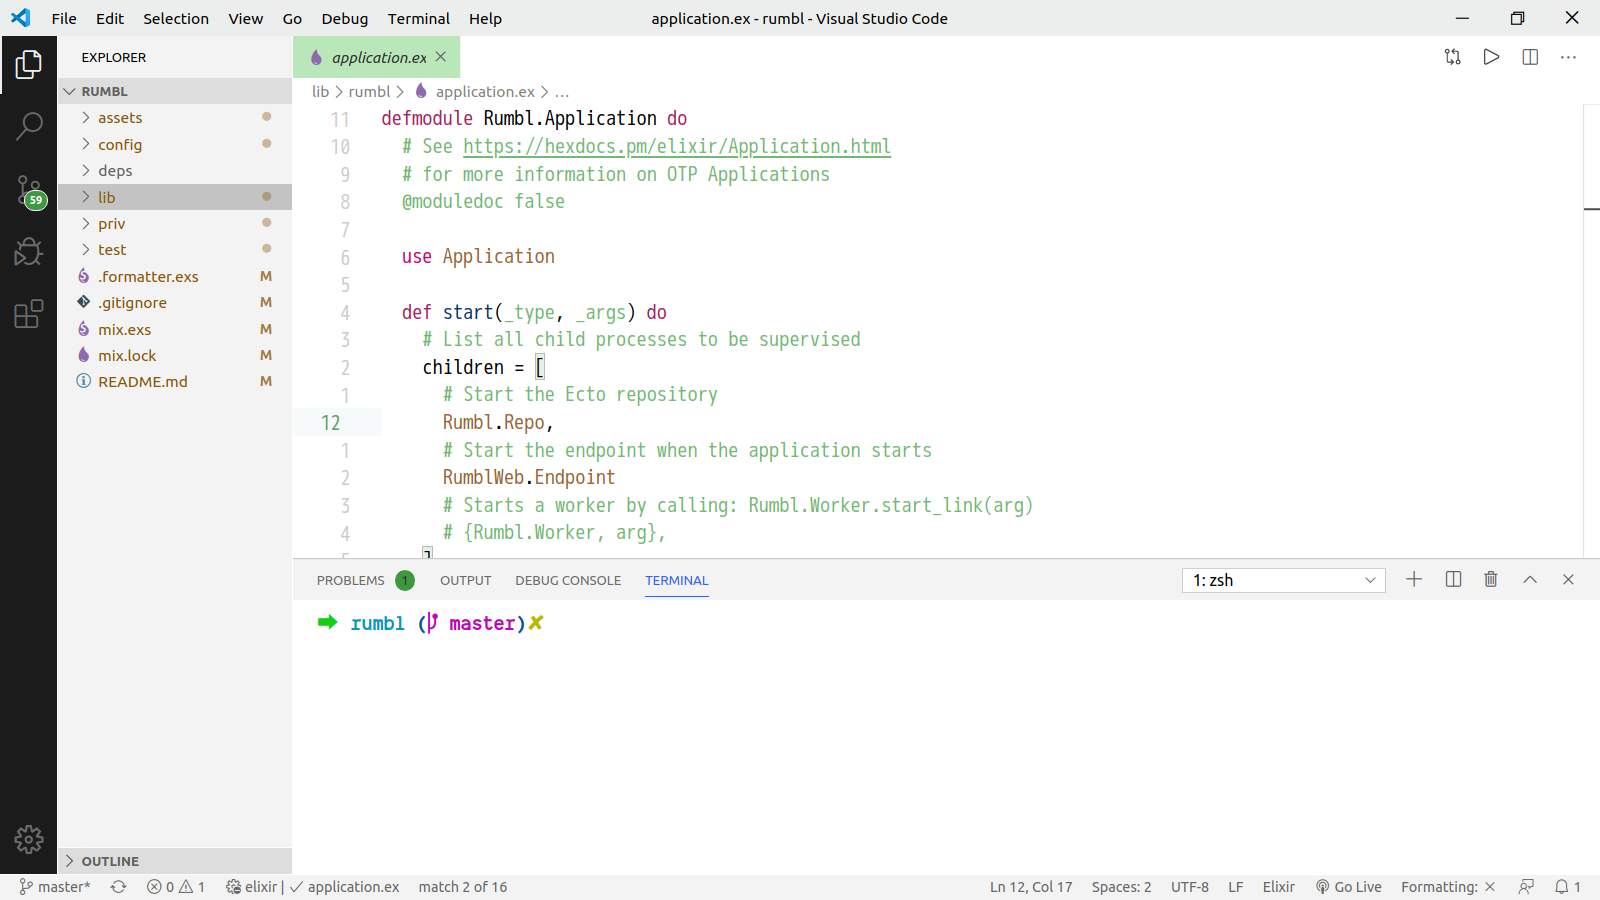1600x900 pixels.
Task: Open mix.exs file
Action: pos(174,330)
